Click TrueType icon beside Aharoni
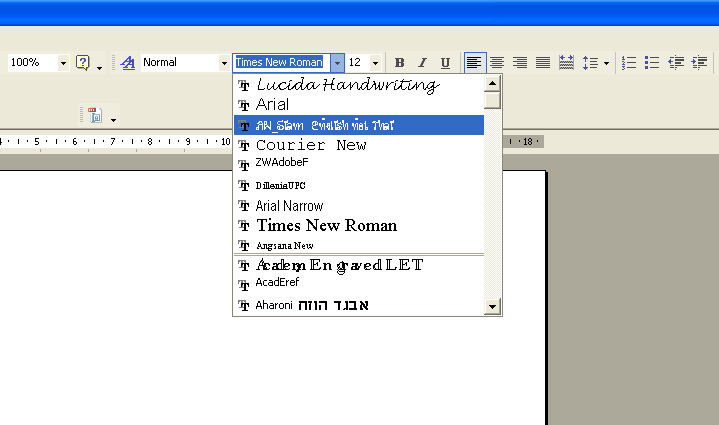719x425 pixels. pos(244,305)
